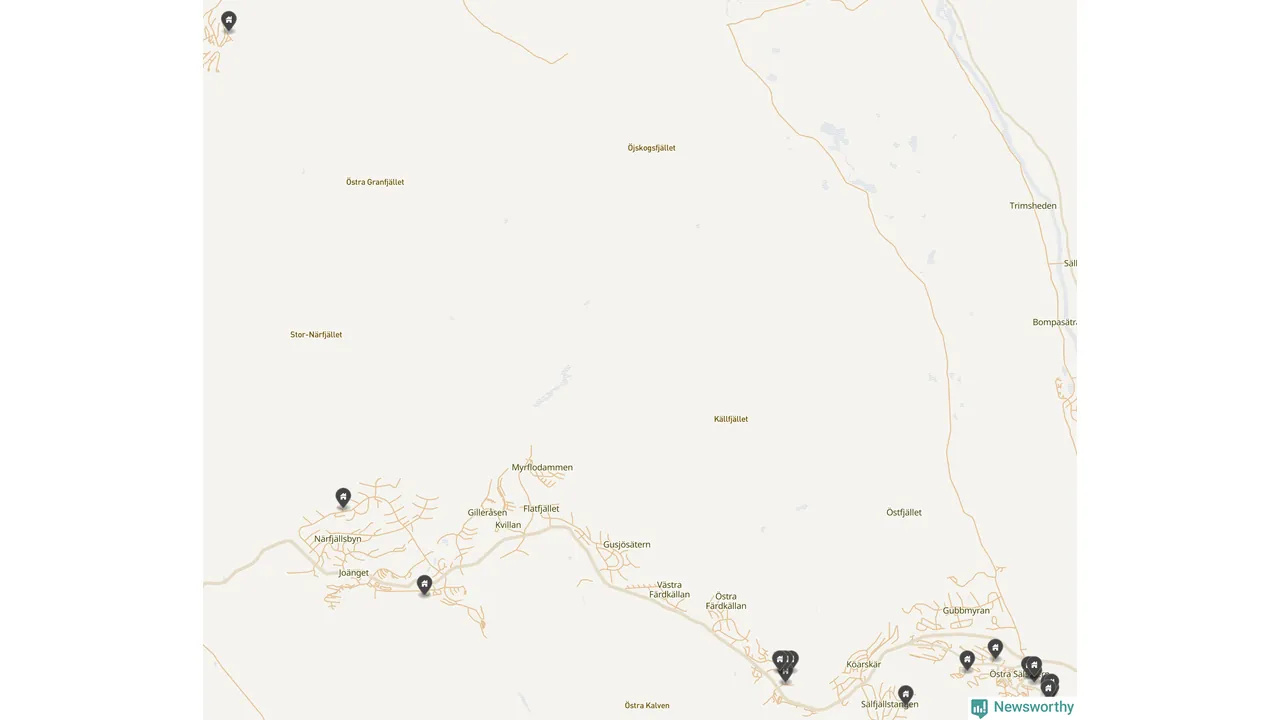This screenshot has width=1280, height=720.
Task: Select the Källfjället place label
Action: pyautogui.click(x=731, y=419)
